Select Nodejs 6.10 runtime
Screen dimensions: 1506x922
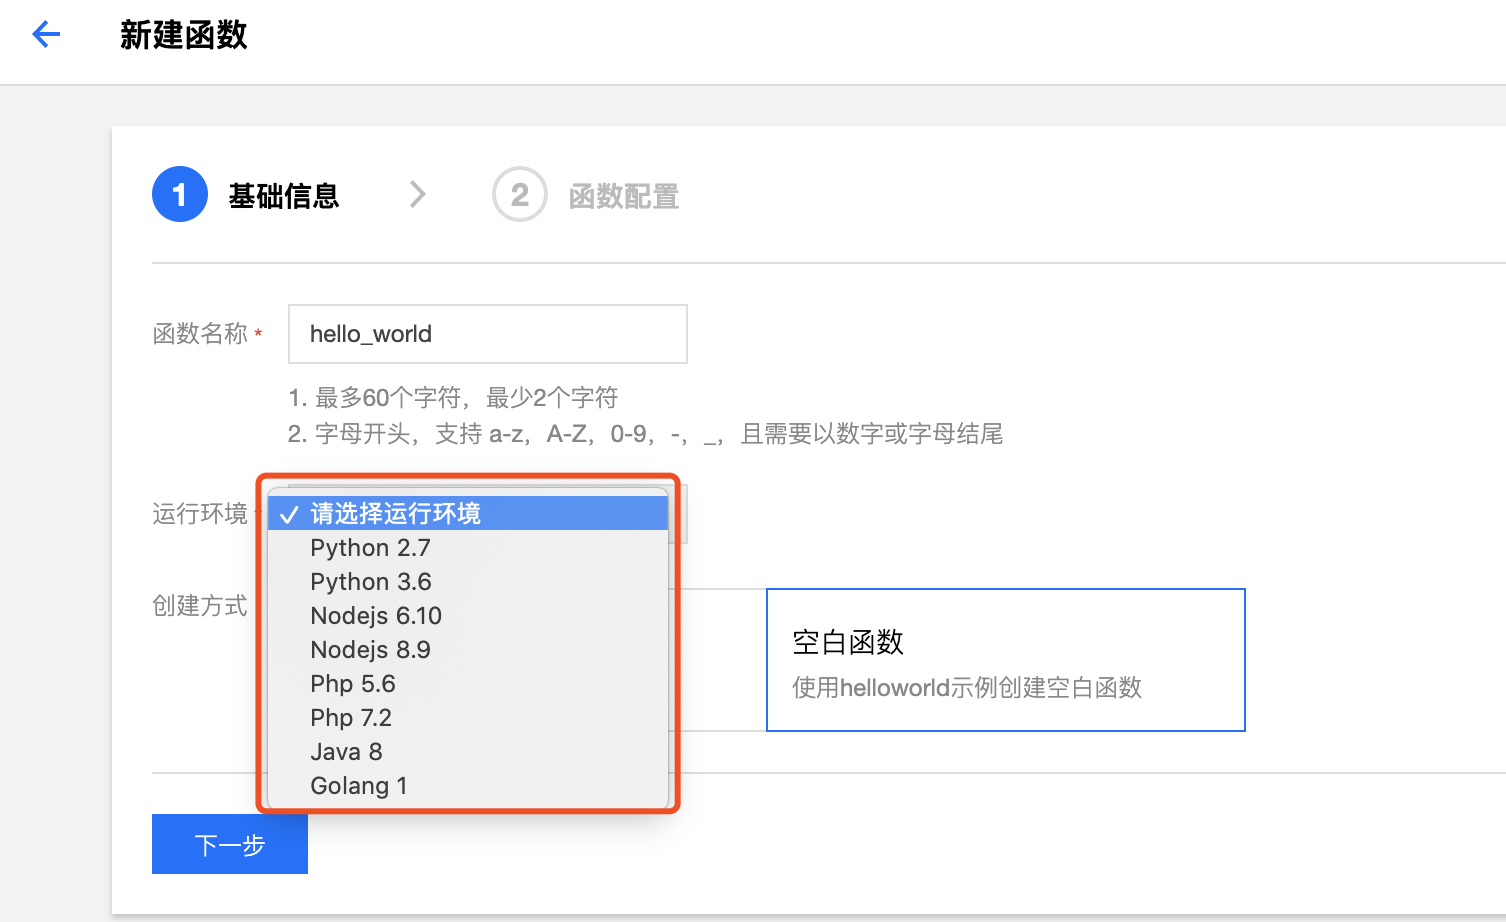376,615
